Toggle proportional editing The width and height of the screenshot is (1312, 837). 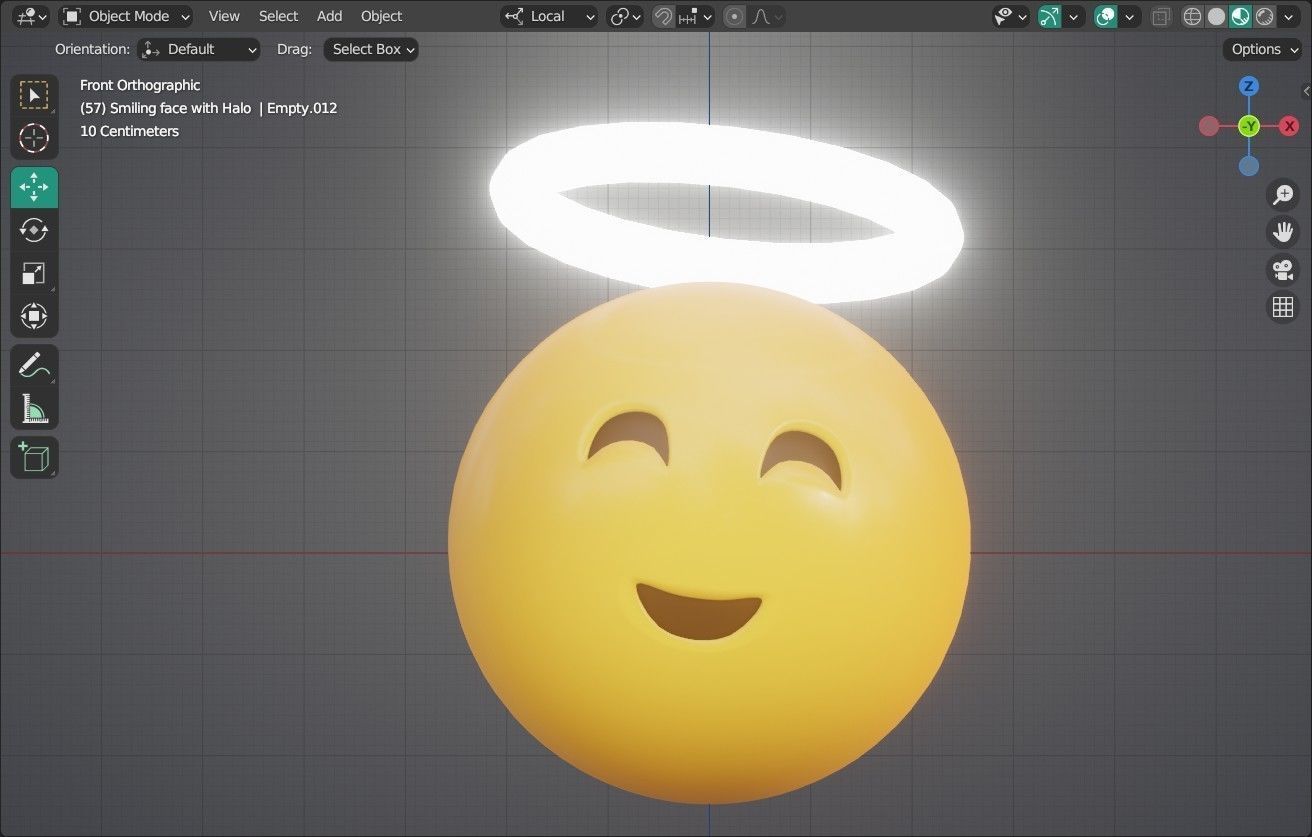pos(735,16)
